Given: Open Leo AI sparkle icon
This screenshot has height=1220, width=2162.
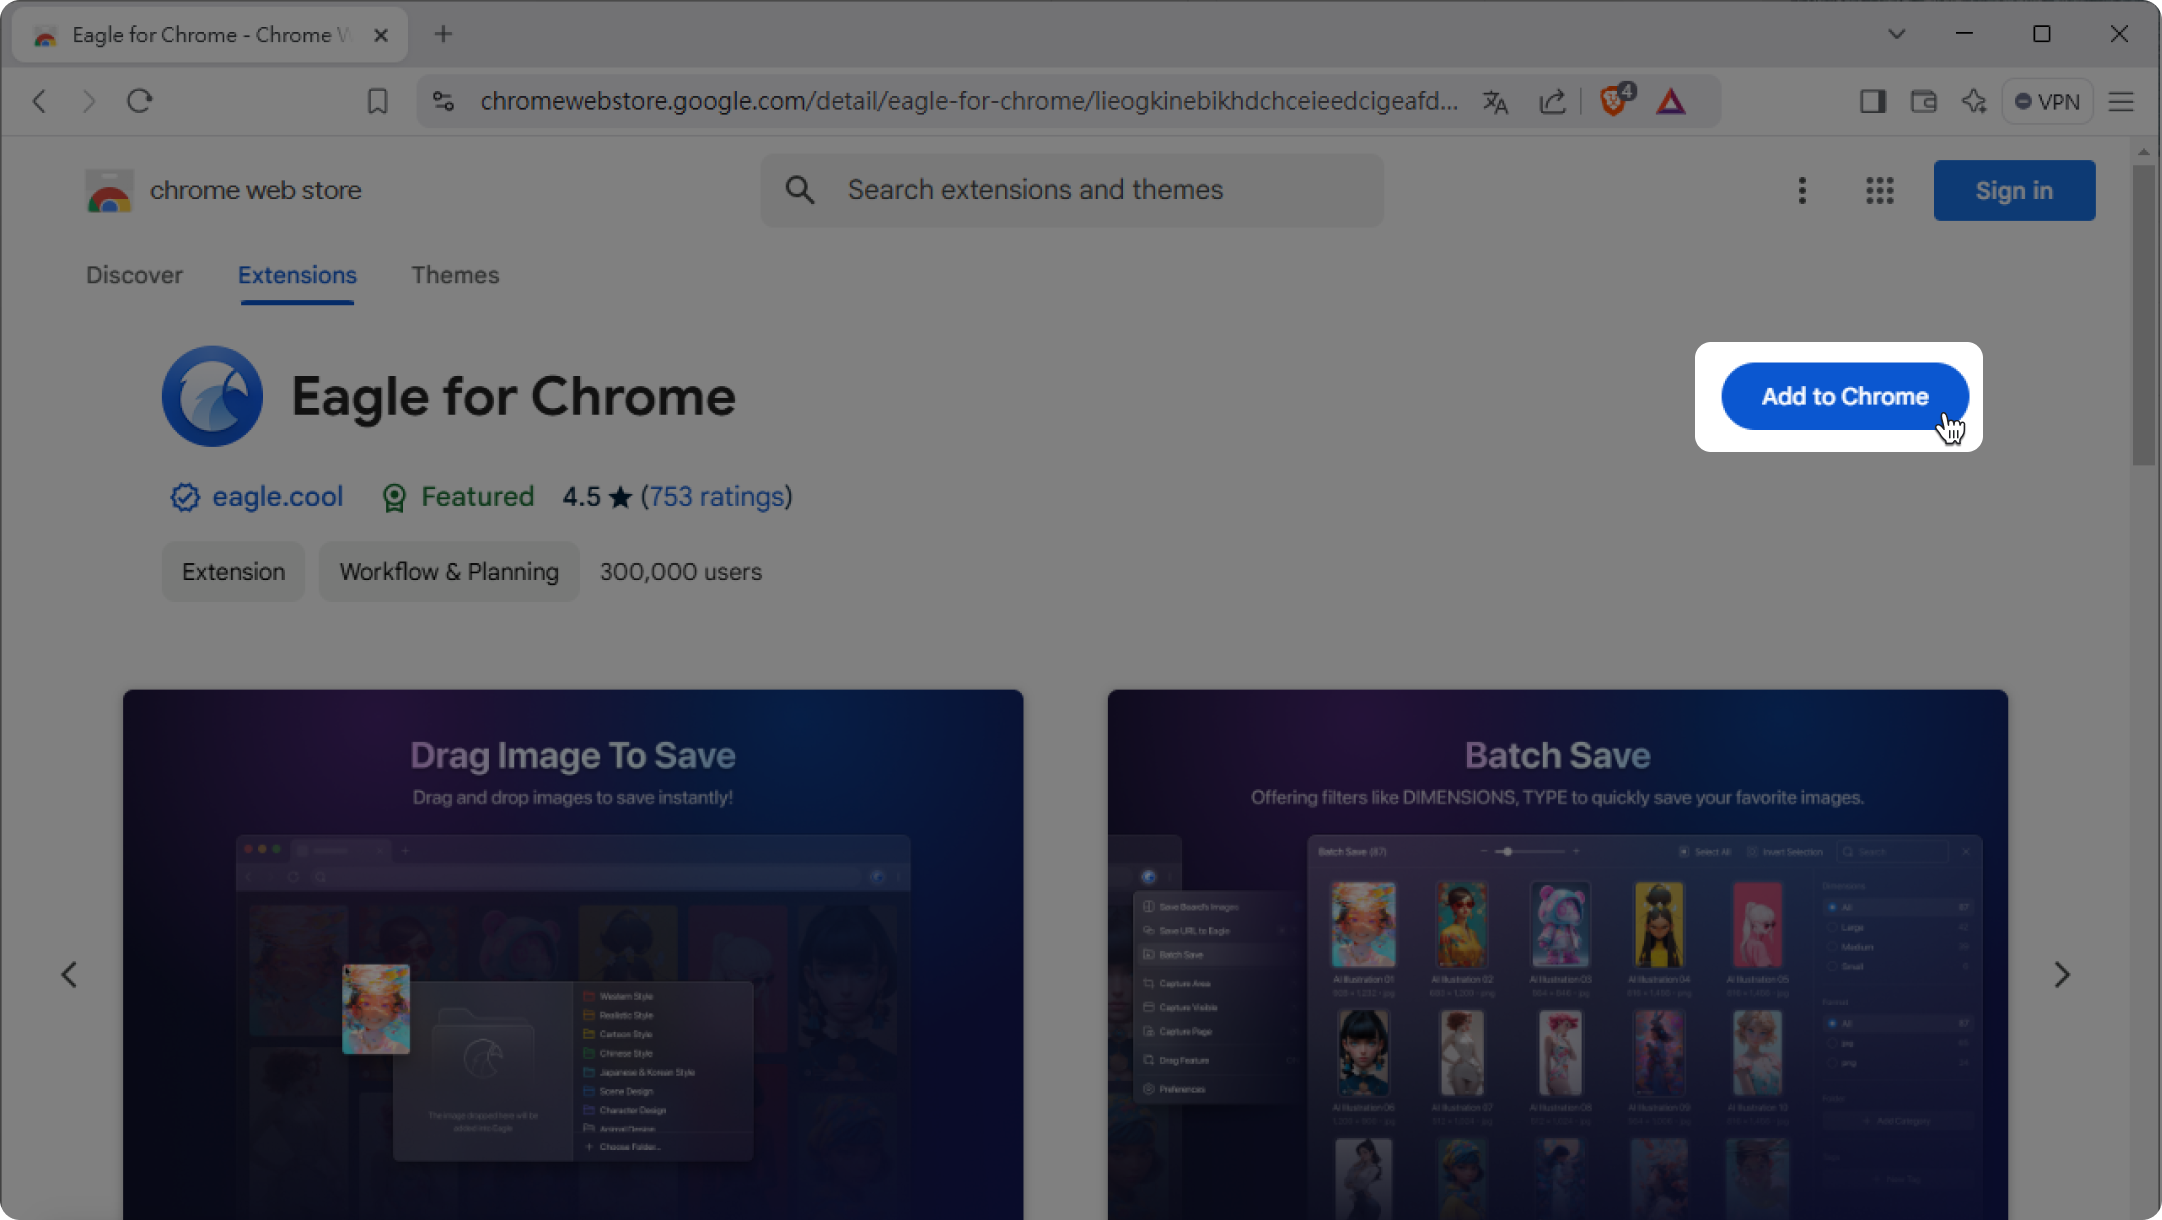Looking at the screenshot, I should point(1974,101).
